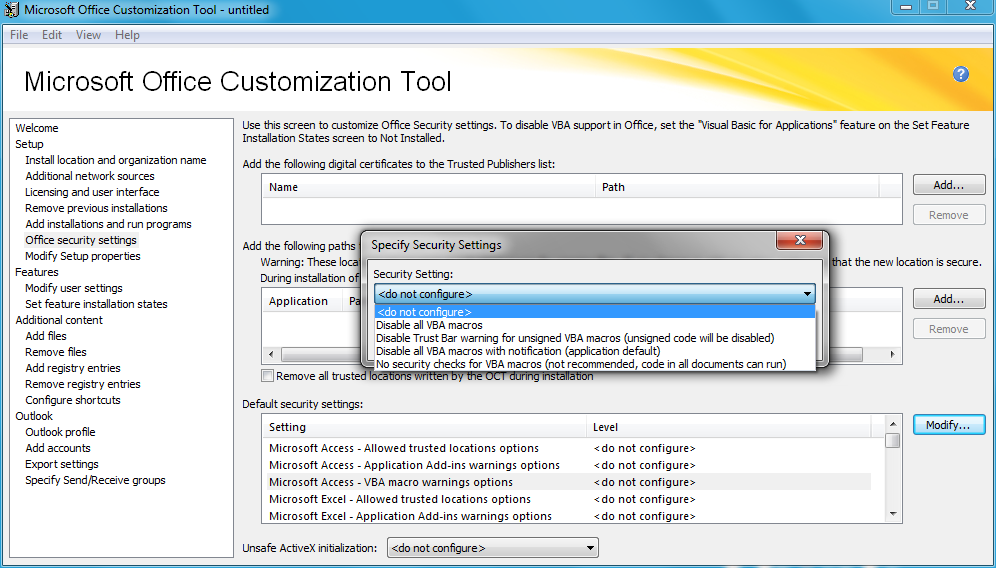The width and height of the screenshot is (996, 568).
Task: Select Microsoft Access - Allowed trusted locations options row
Action: (567, 448)
